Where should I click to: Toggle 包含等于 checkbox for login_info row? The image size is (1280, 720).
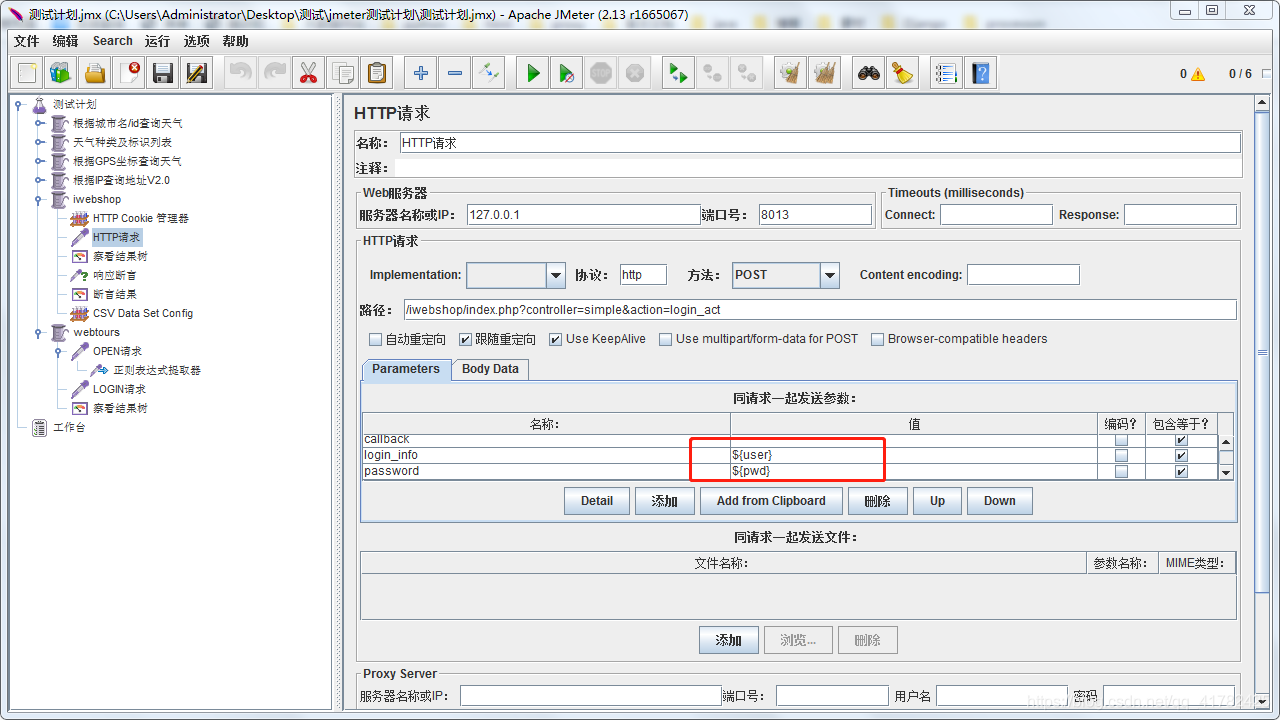pos(1181,455)
